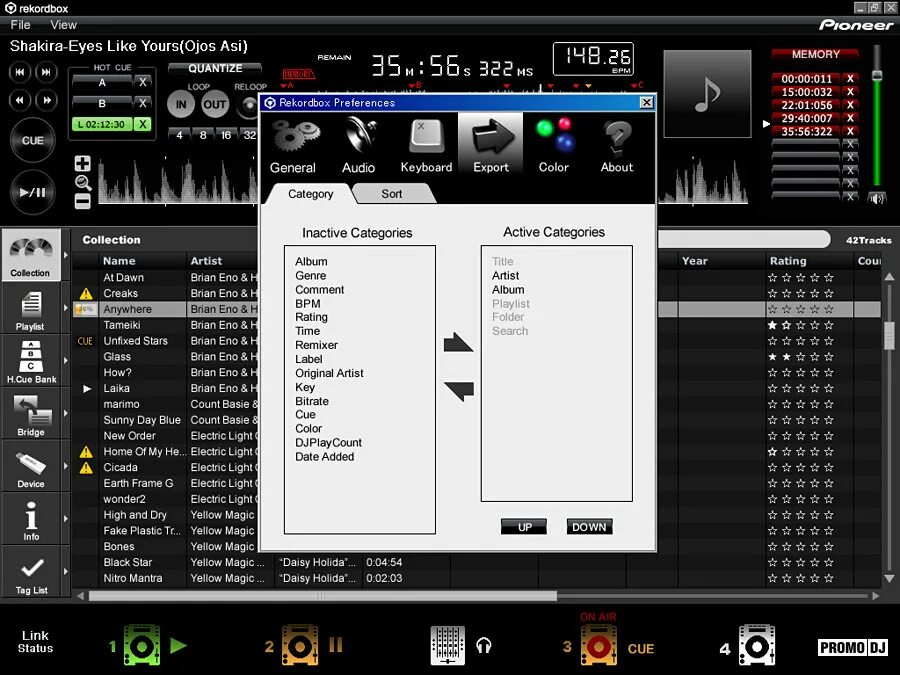Viewport: 900px width, 675px height.
Task: Skip to next track
Action: 46,72
